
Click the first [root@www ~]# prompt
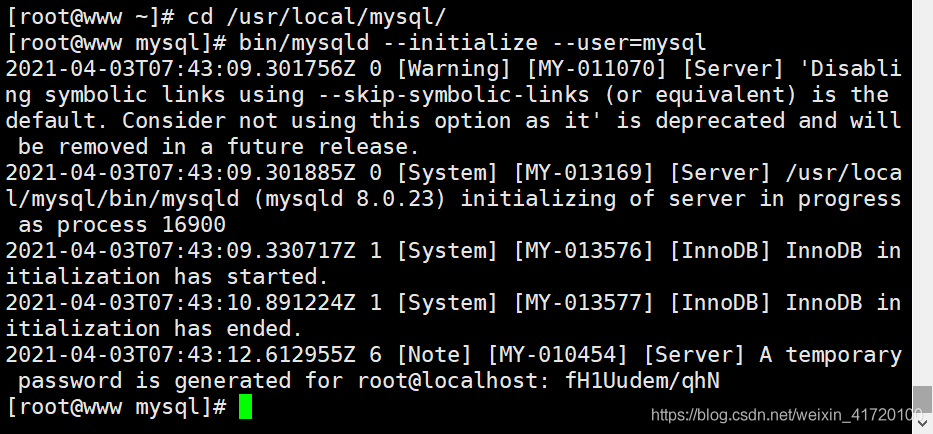point(90,17)
